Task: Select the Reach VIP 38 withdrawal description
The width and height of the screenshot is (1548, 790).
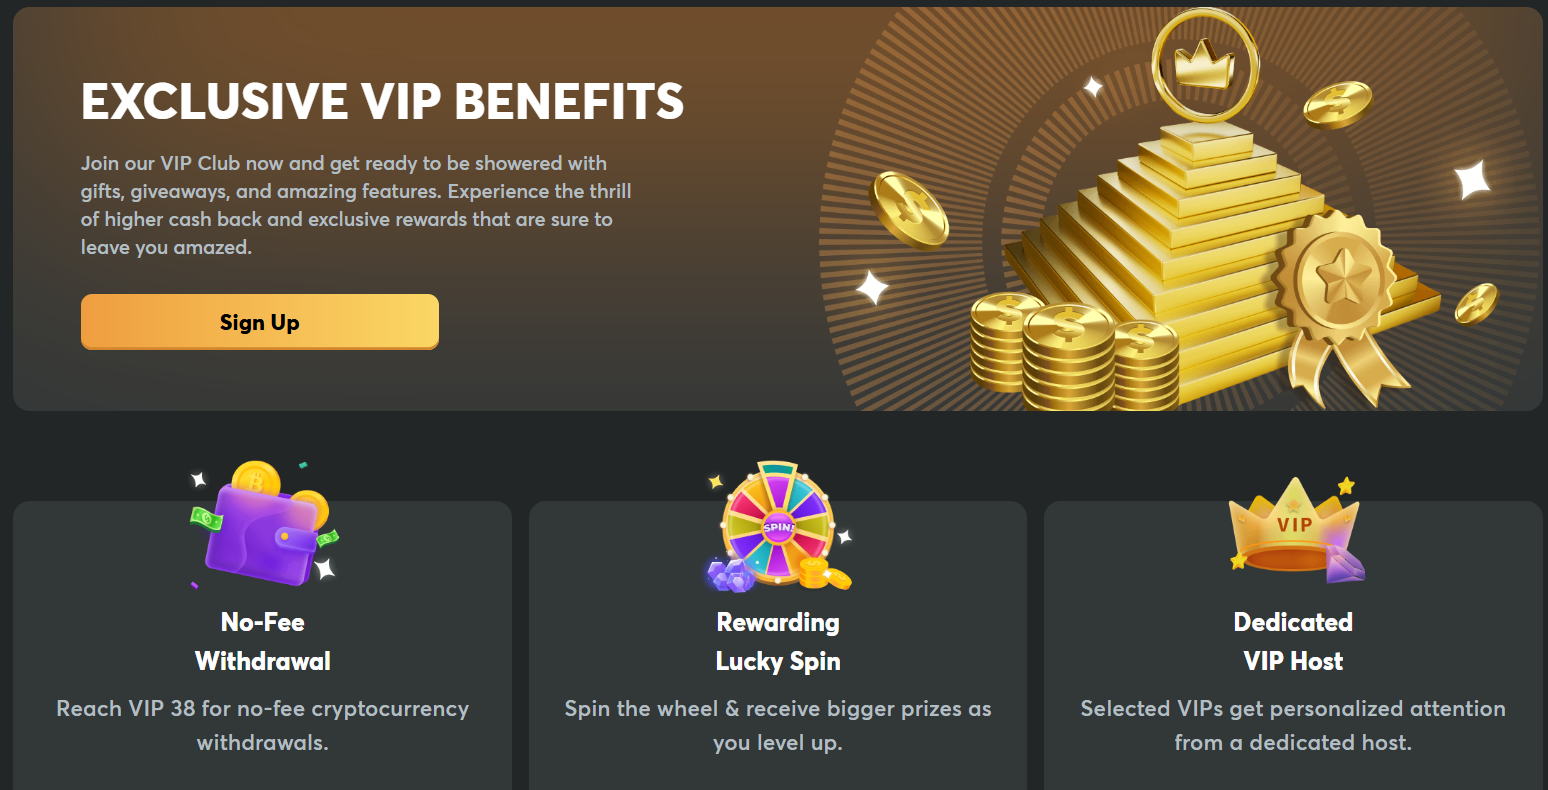Action: click(x=263, y=725)
